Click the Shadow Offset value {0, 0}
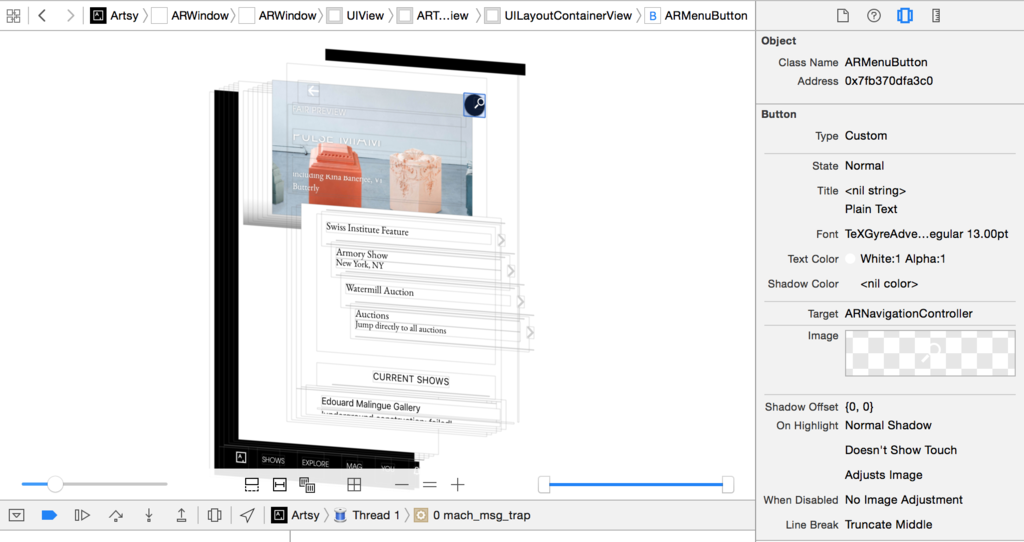This screenshot has height=542, width=1024. (859, 406)
